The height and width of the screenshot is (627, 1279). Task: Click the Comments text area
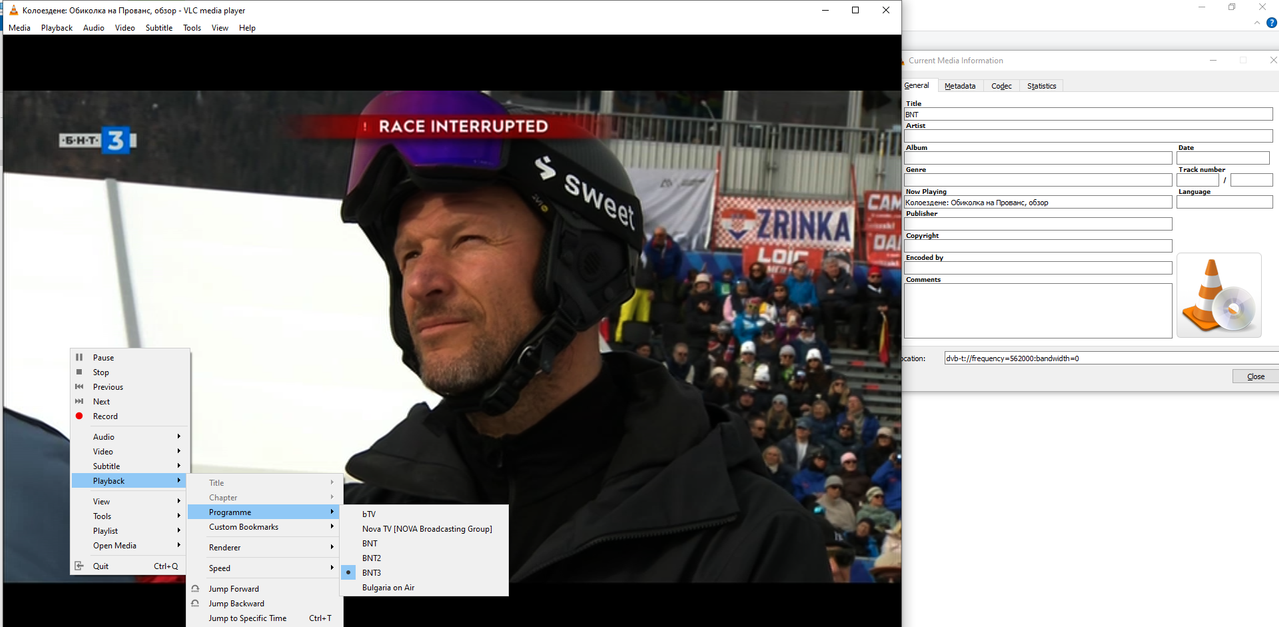(x=1038, y=311)
